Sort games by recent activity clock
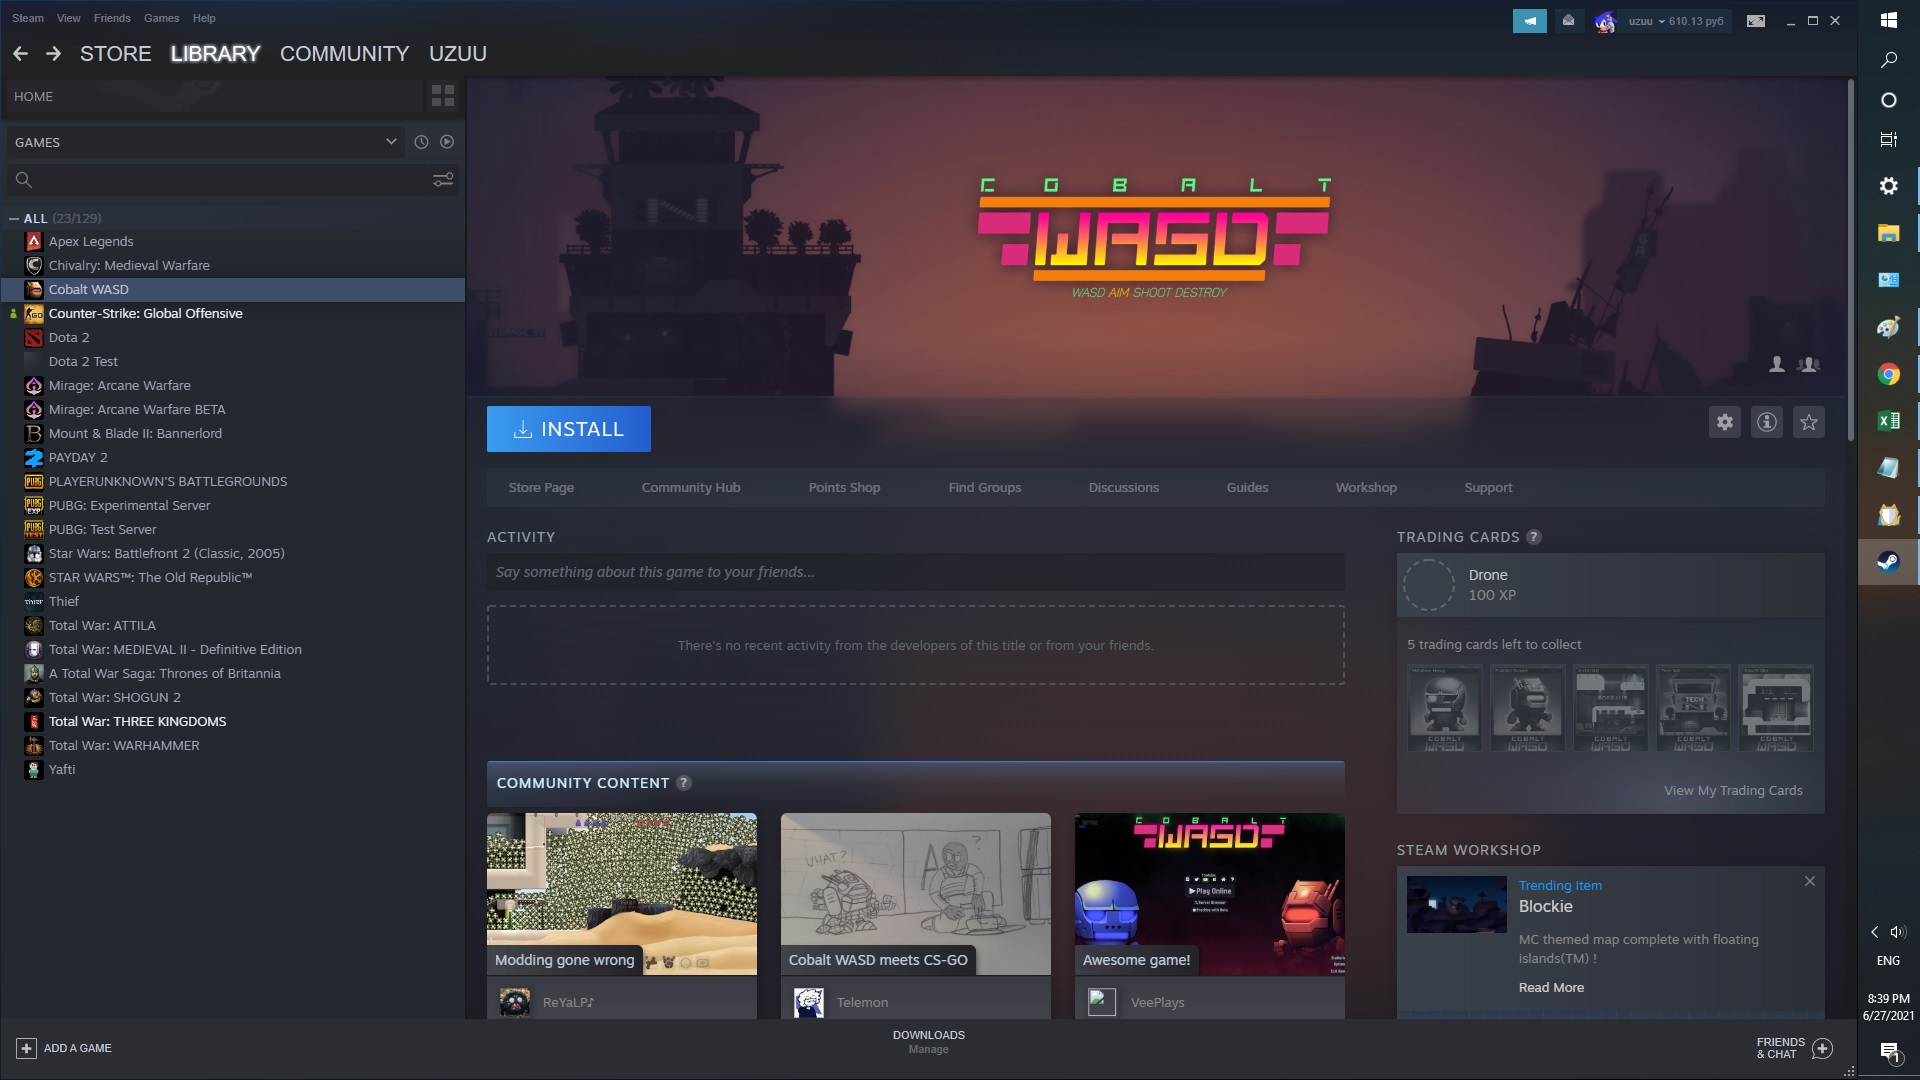The height and width of the screenshot is (1080, 1920). 421,142
